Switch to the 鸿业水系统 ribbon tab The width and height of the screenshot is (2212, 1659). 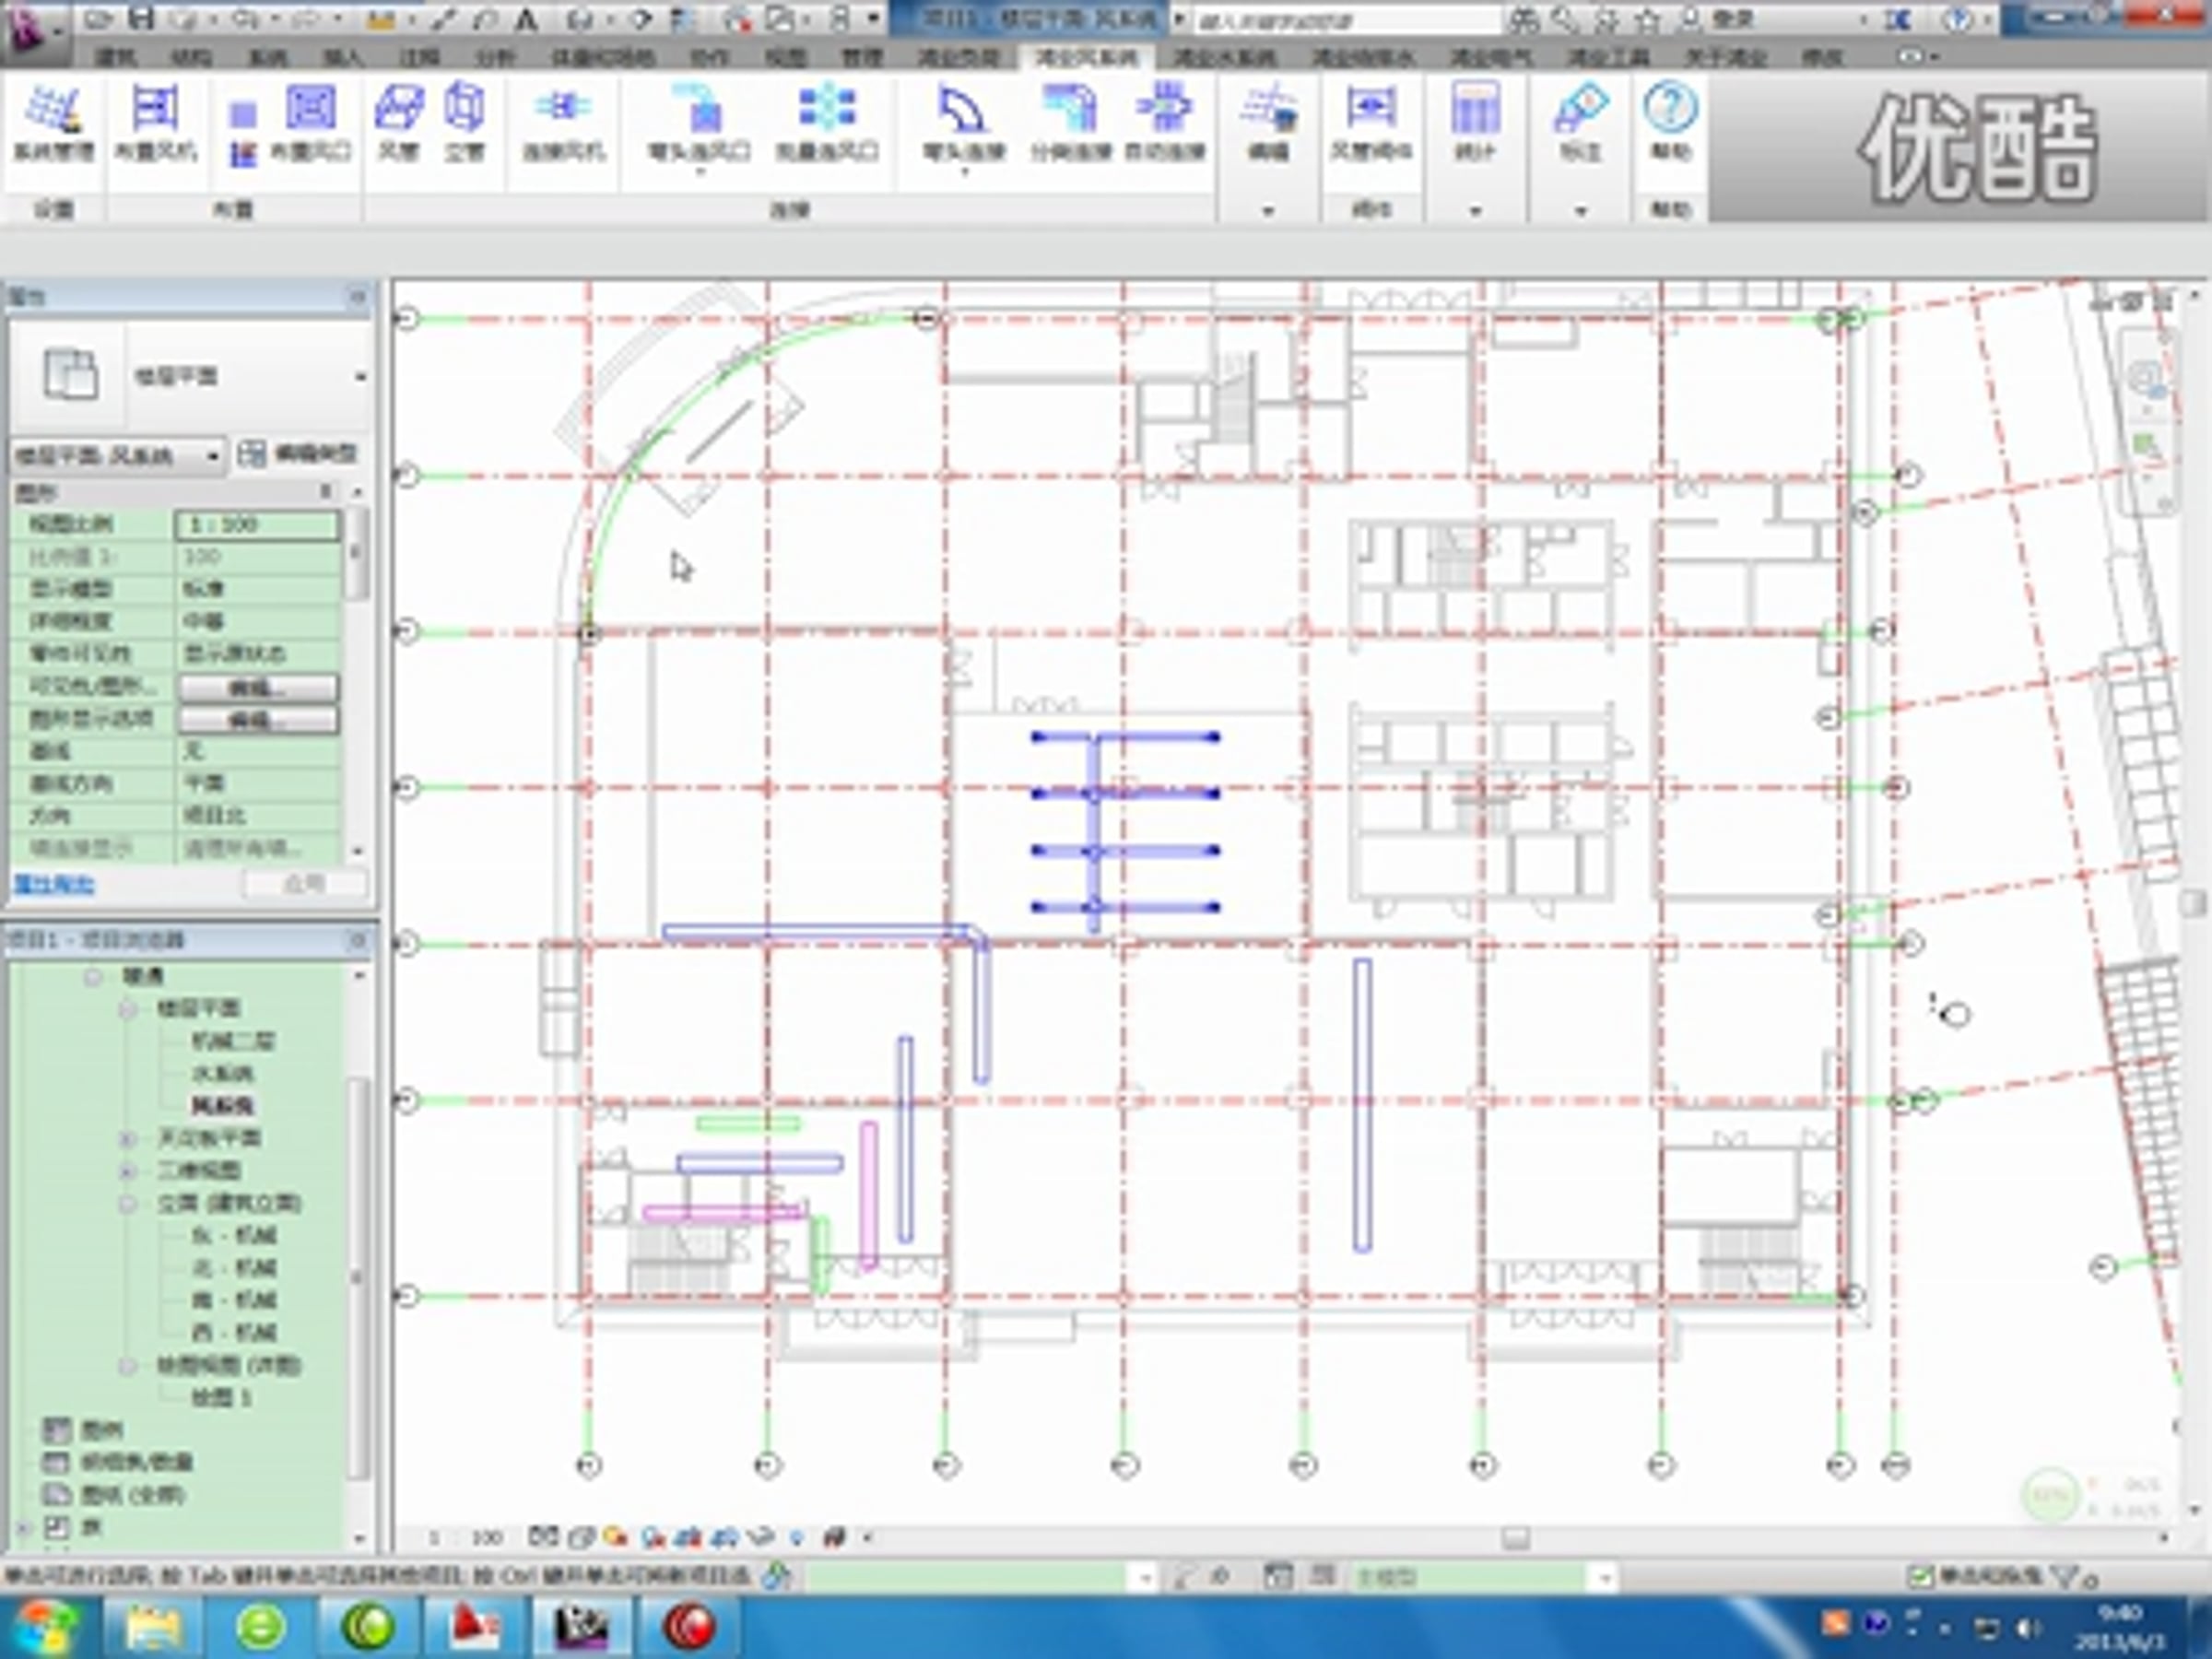1223,57
